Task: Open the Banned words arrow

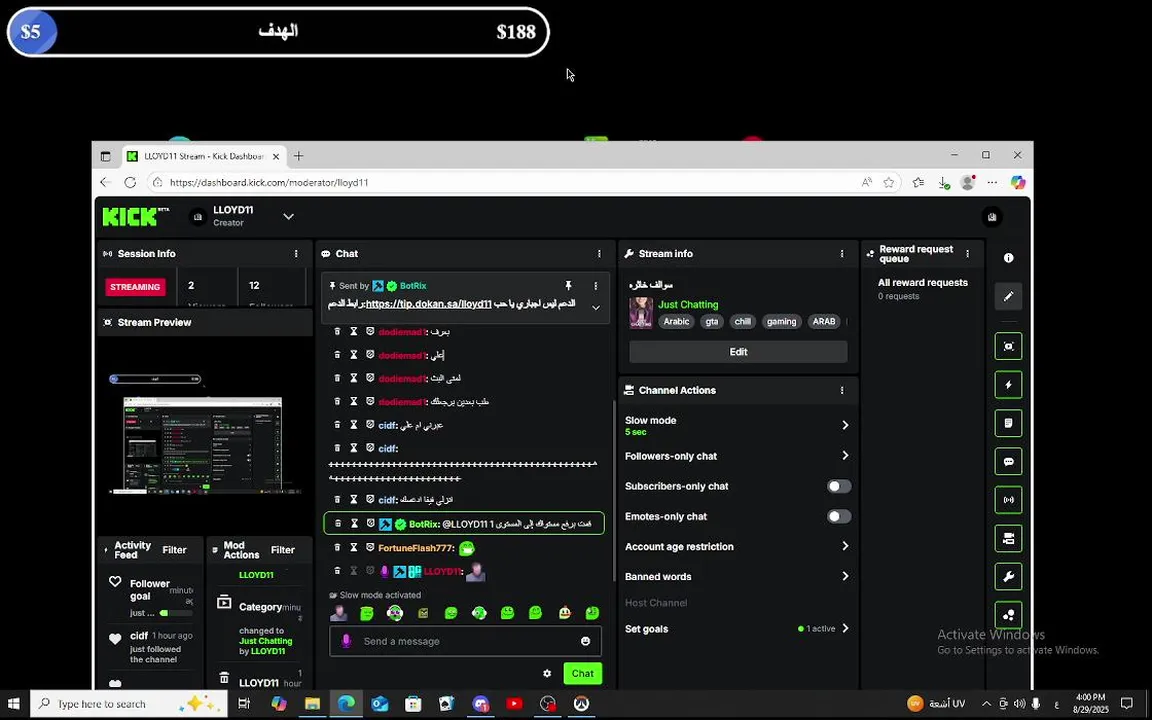Action: click(845, 576)
